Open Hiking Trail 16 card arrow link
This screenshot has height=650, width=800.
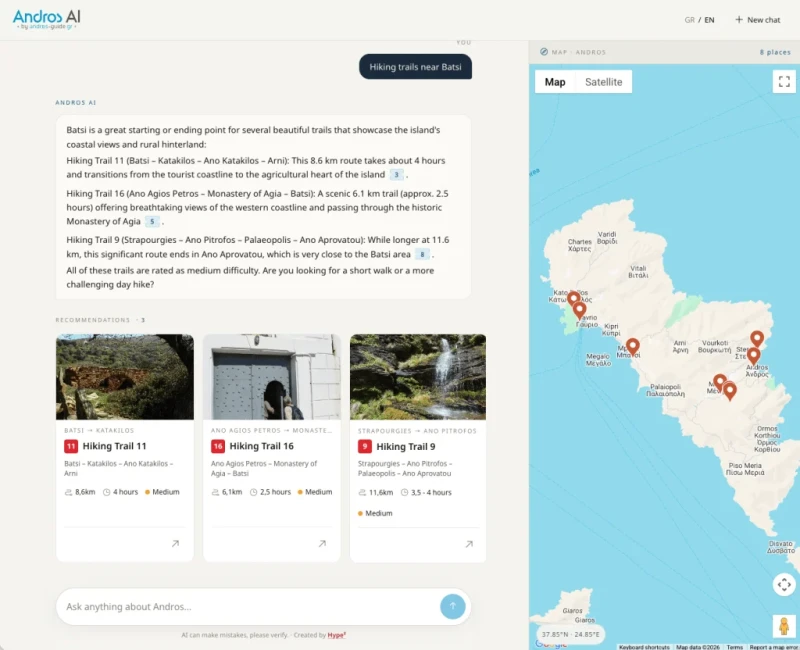pyautogui.click(x=322, y=543)
